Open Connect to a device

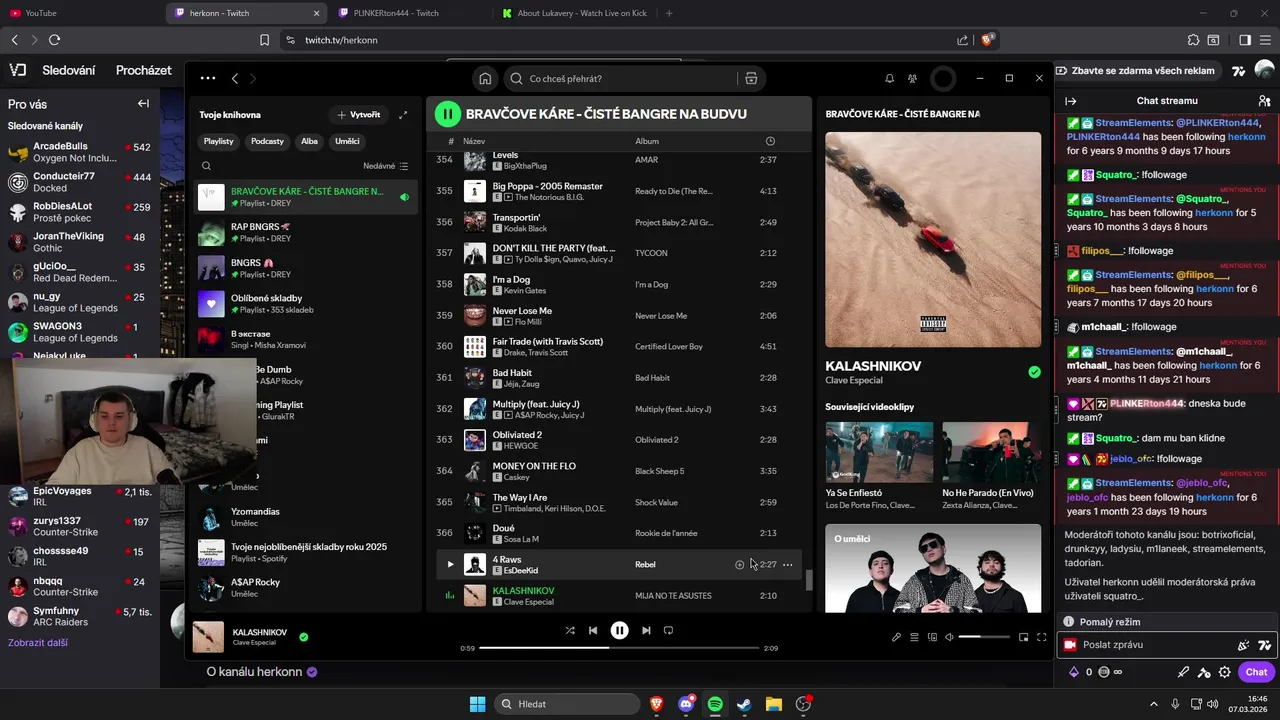tap(932, 637)
